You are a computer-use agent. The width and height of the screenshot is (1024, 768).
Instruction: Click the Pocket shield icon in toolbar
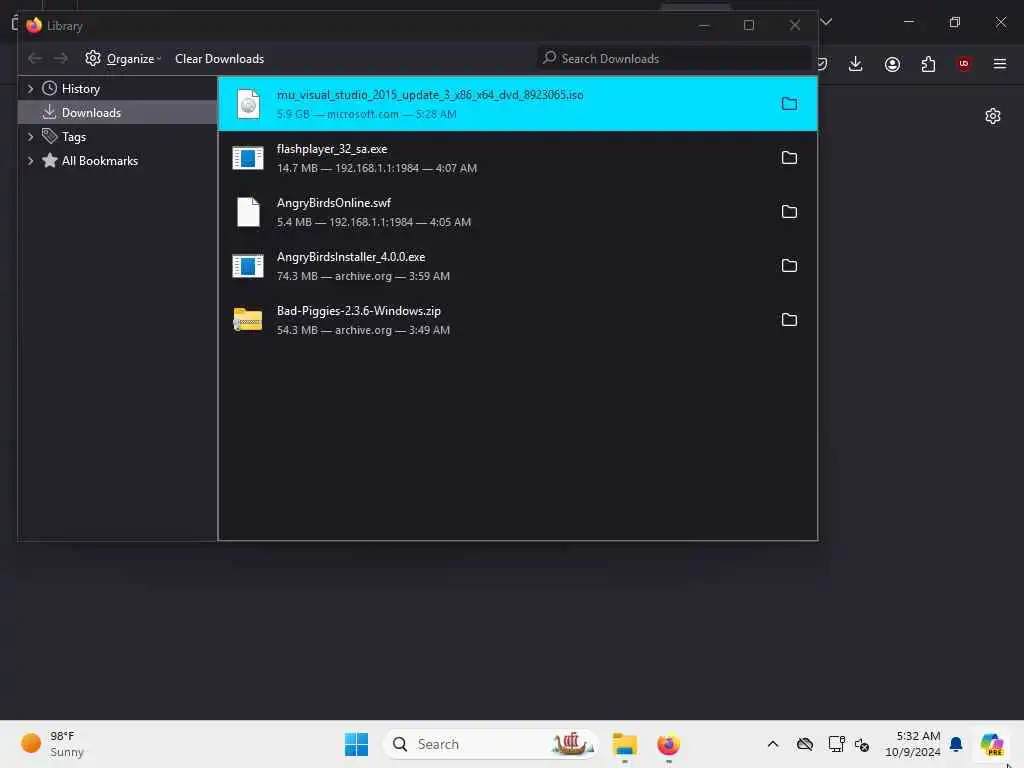823,64
